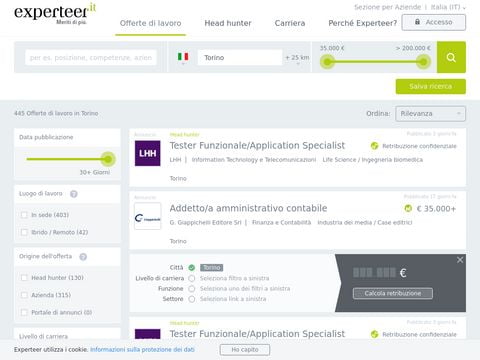
Task: Click Information Technology e Telecomunicazioni text
Action: pos(254,160)
